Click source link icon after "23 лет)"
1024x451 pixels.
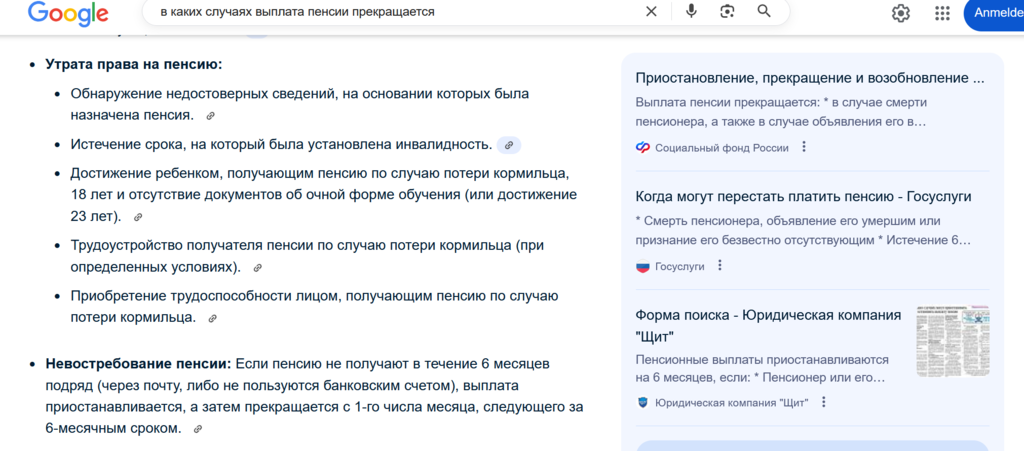pyautogui.click(x=138, y=217)
